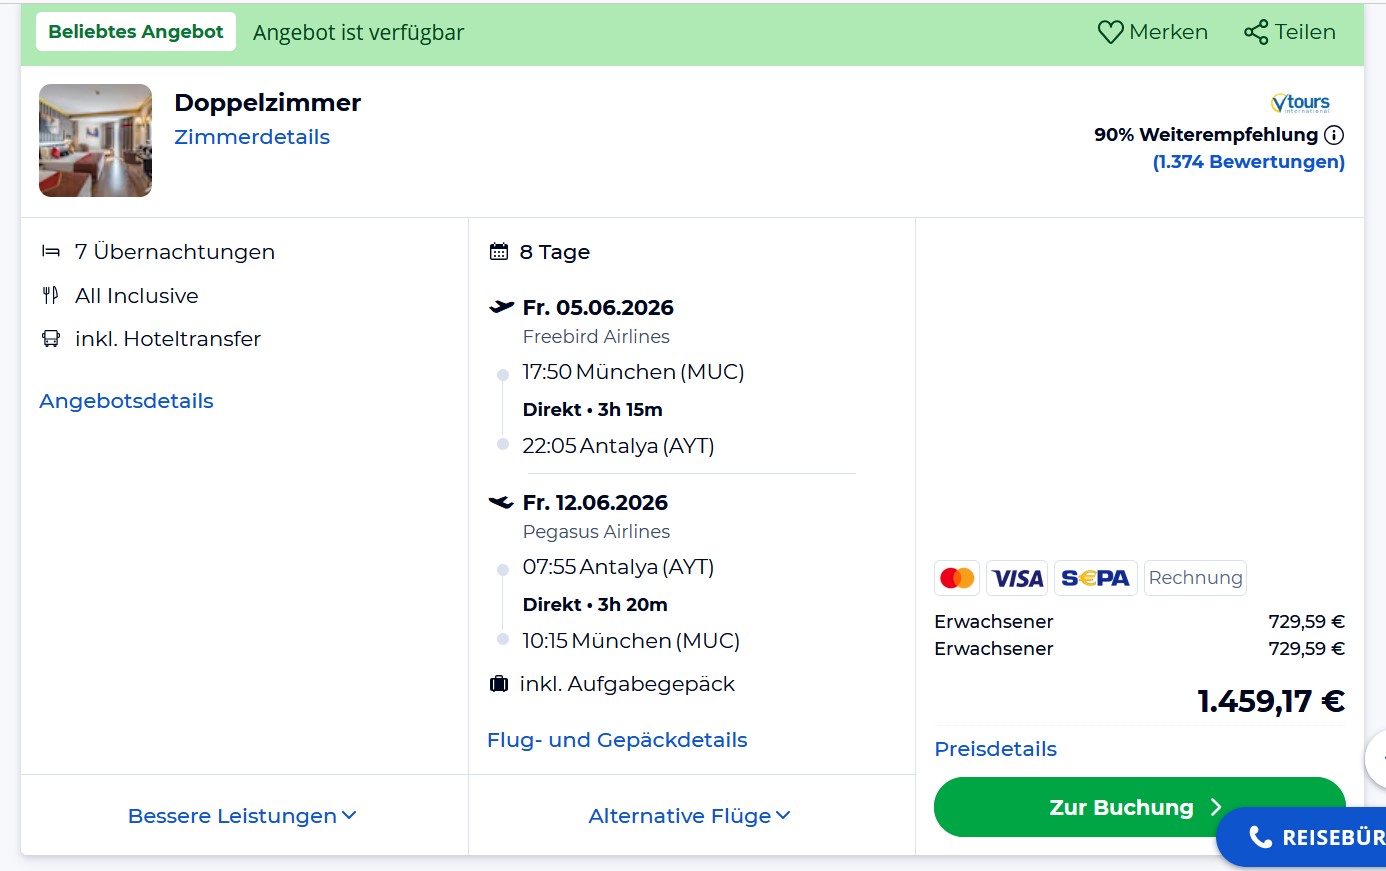Click the Doppelzimmer room thumbnail

96,140
